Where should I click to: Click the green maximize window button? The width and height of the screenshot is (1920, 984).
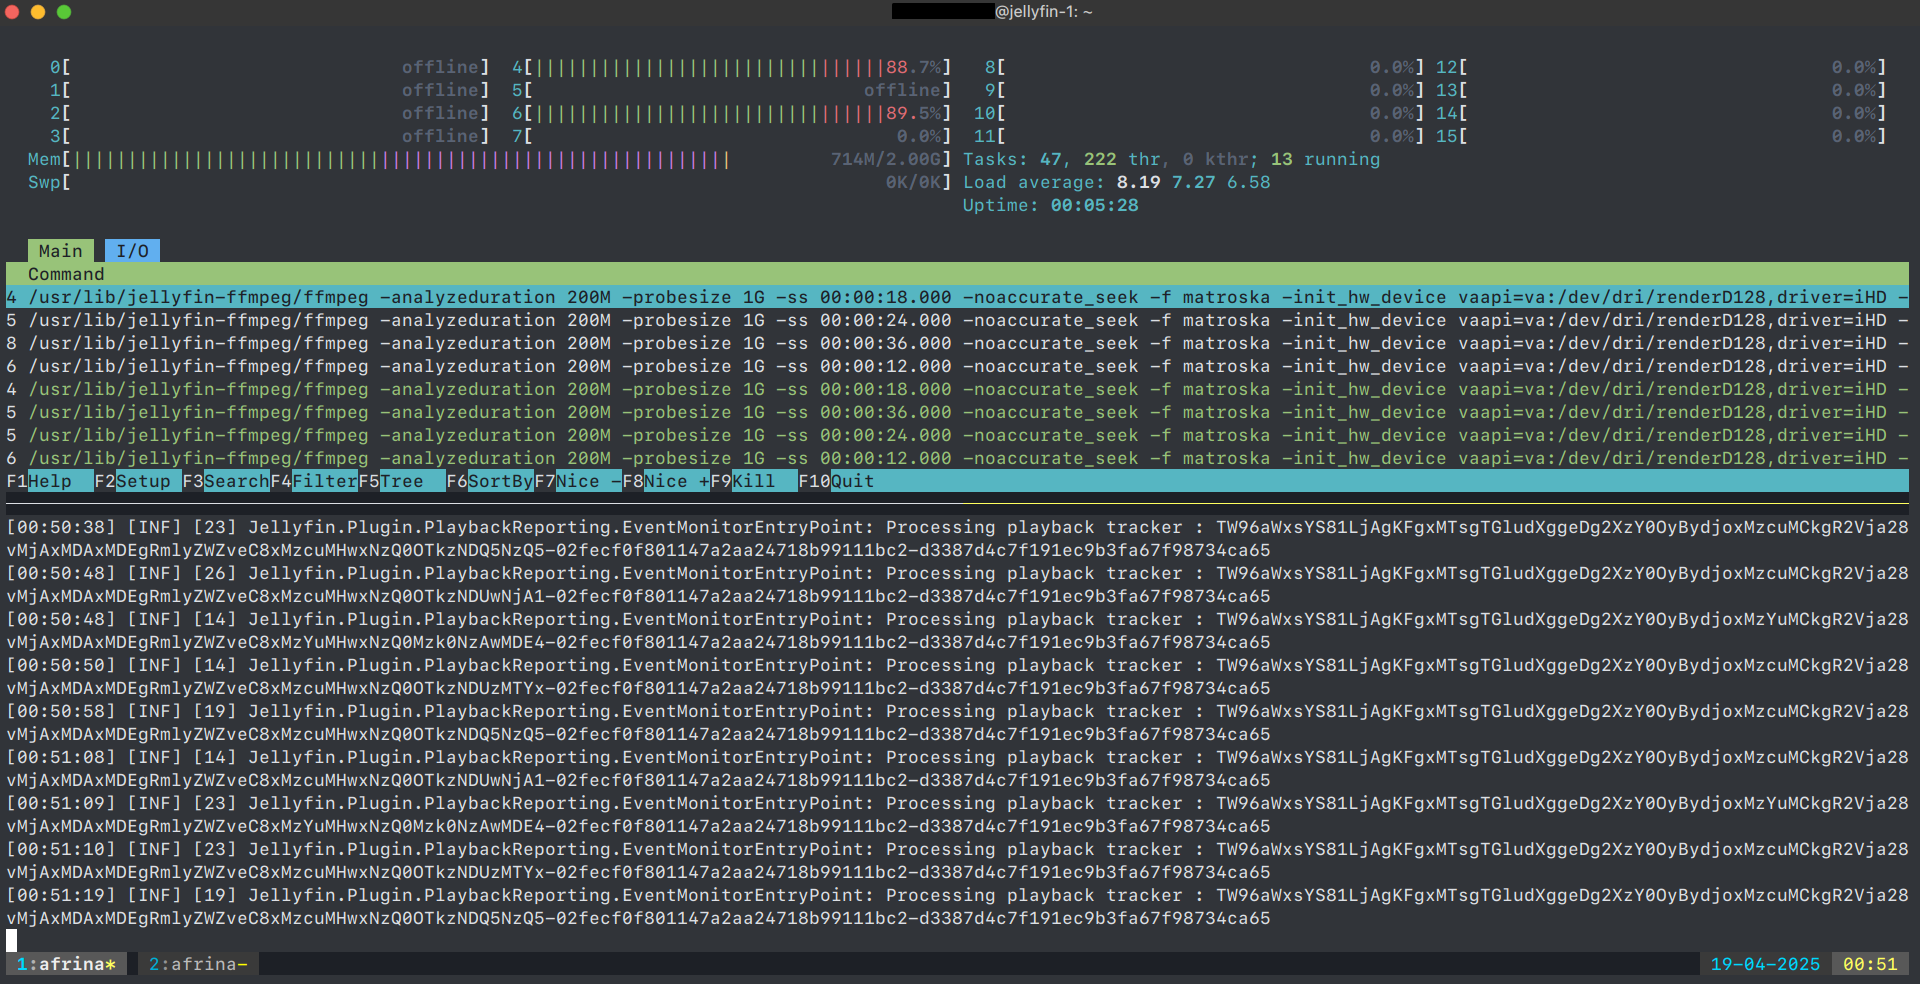[64, 12]
